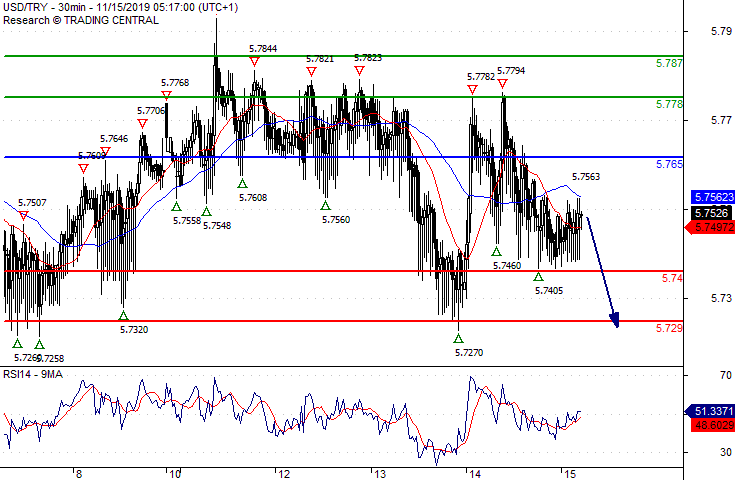Image resolution: width=735 pixels, height=480 pixels.
Task: Click the 5.7563 price label
Action: [586, 177]
